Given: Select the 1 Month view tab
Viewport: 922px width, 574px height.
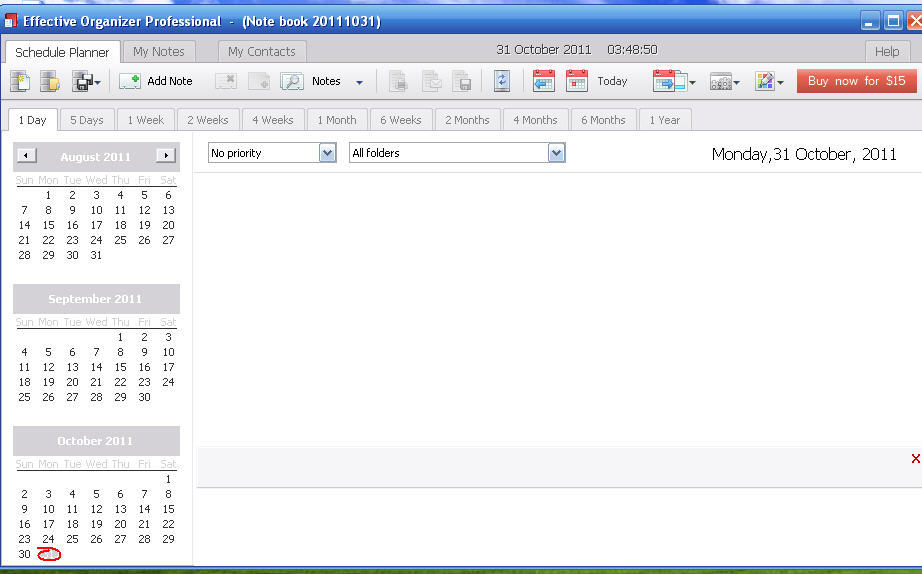Looking at the screenshot, I should tap(337, 120).
